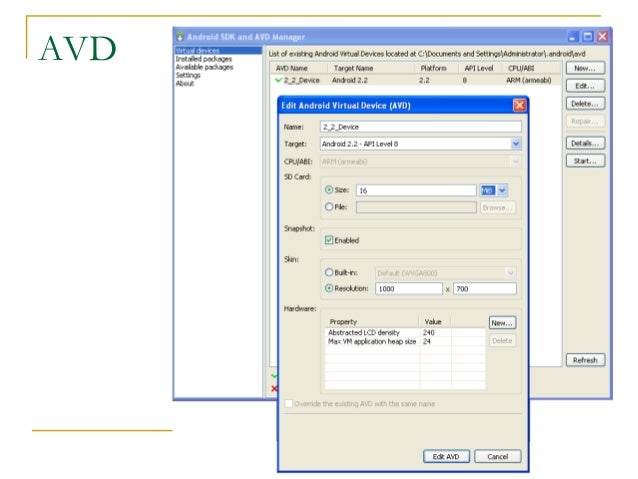Click the SD card size field showing 16
This screenshot has width=638, height=479.
416,190
